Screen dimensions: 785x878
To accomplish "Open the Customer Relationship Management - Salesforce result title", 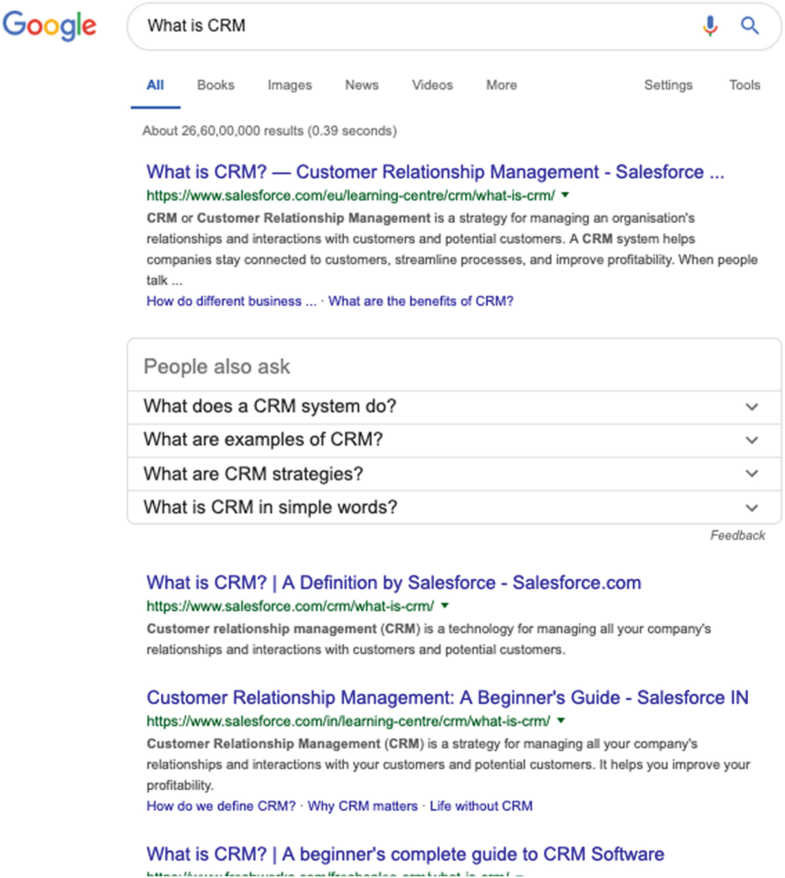I will click(435, 172).
